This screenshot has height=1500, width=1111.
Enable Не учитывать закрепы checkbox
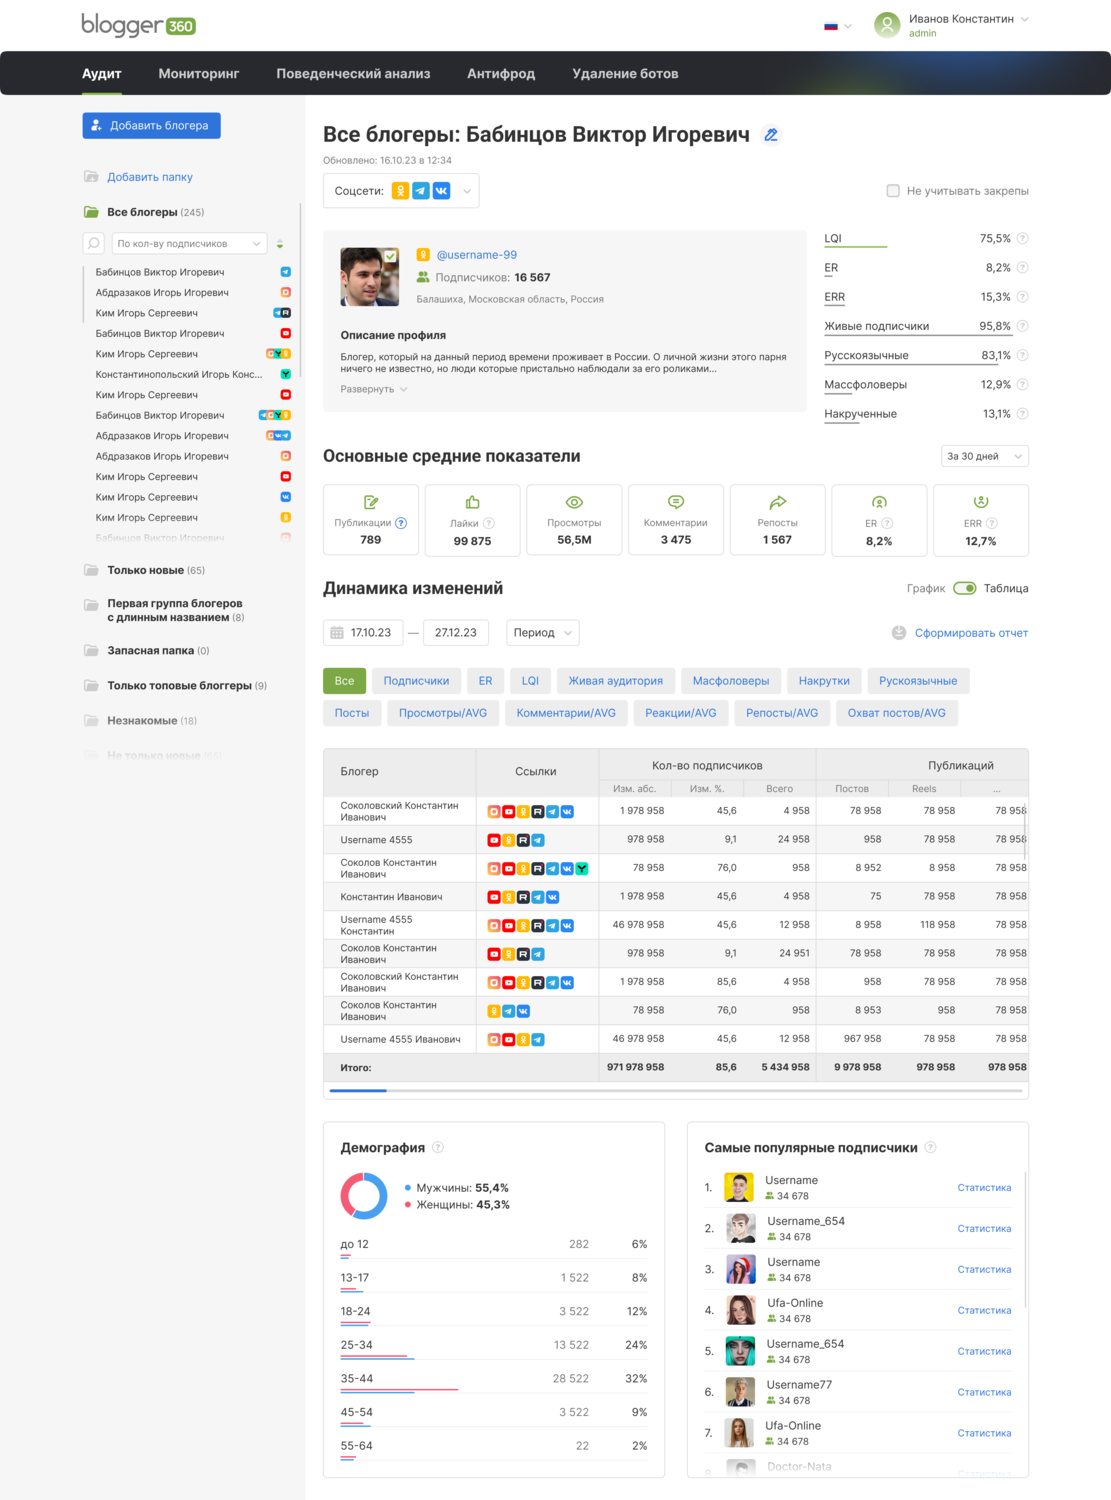893,191
